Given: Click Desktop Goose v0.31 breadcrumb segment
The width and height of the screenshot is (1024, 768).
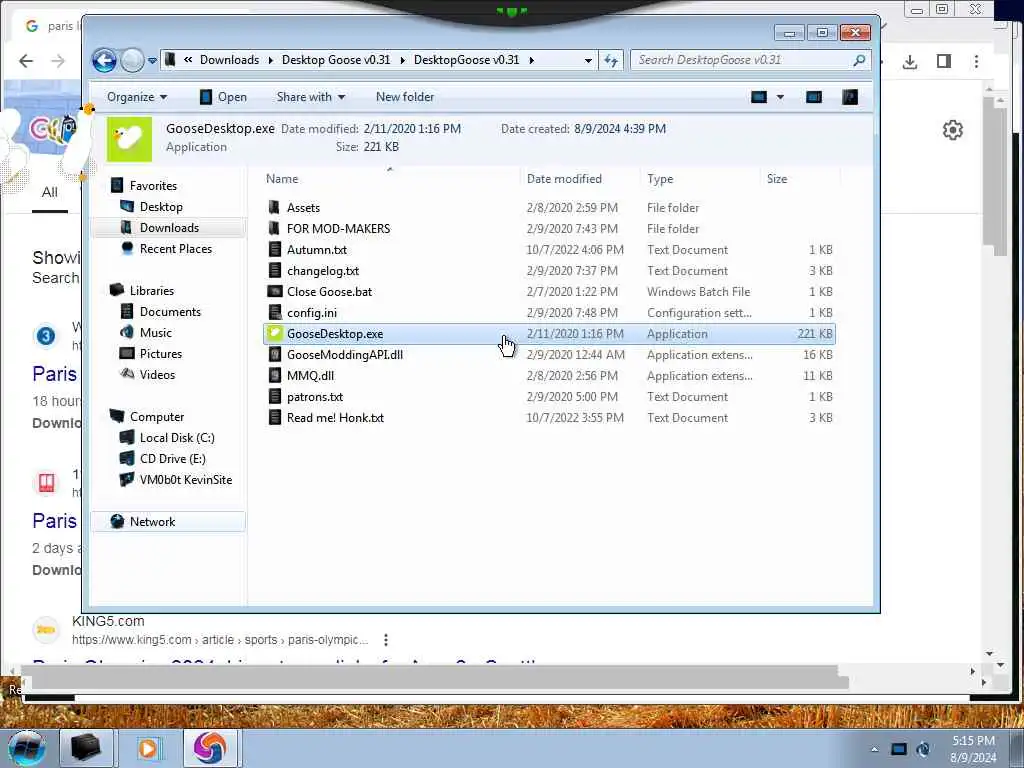Looking at the screenshot, I should point(336,60).
